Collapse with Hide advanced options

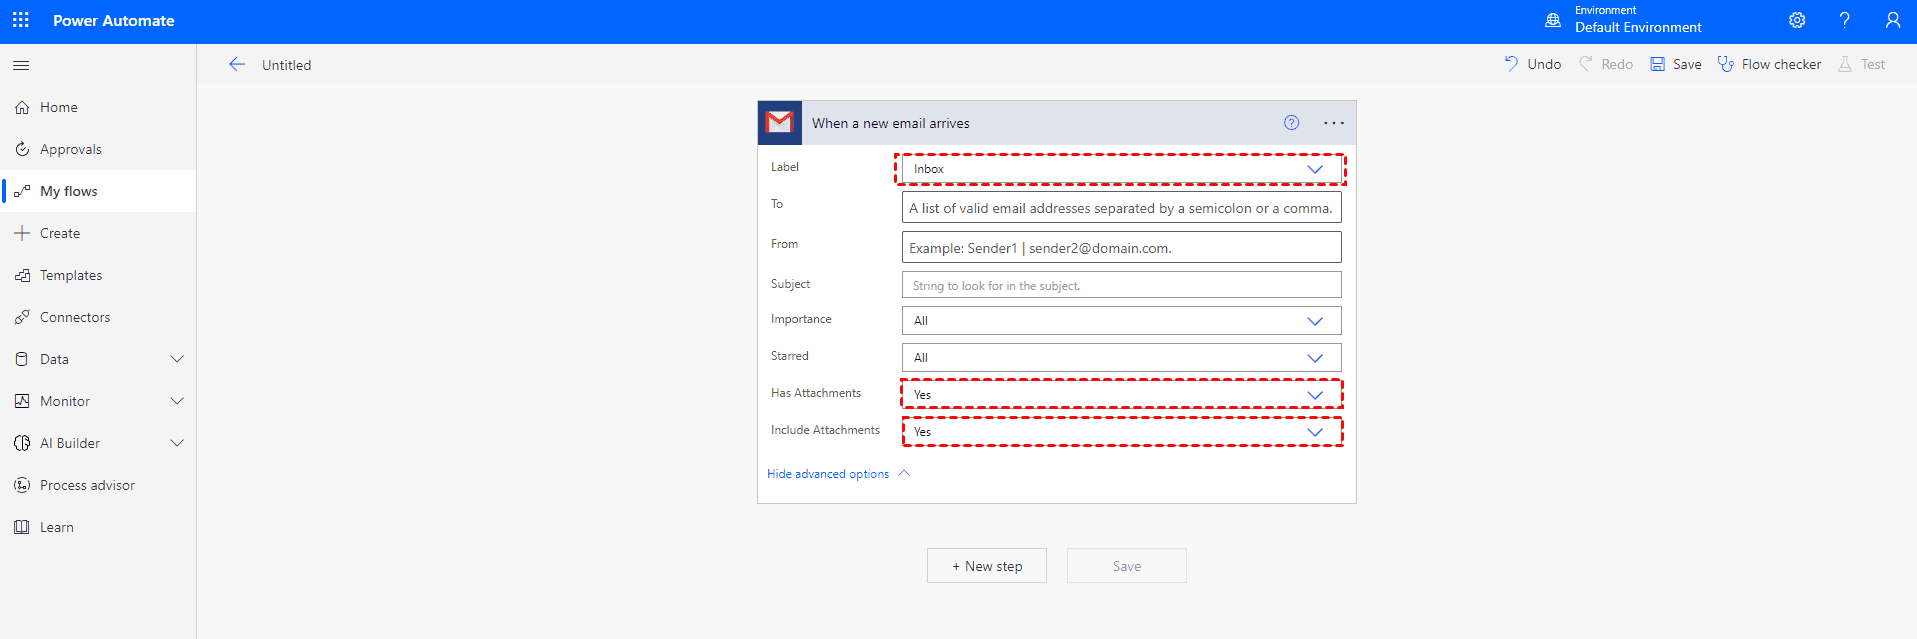click(x=838, y=474)
